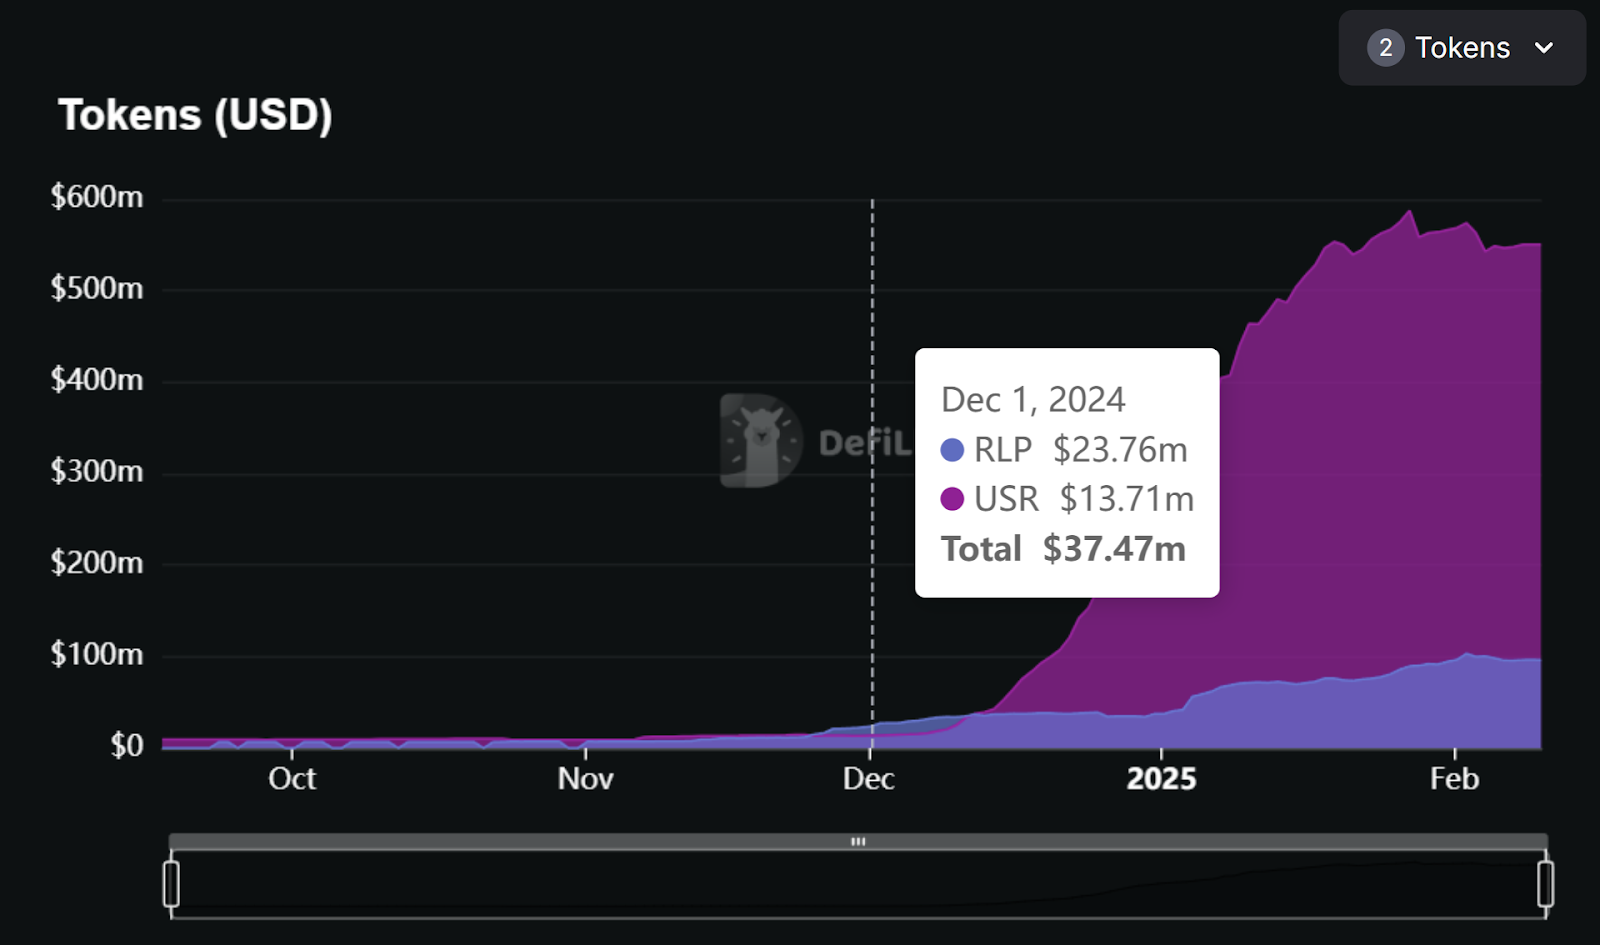Select the left range slider handle
The height and width of the screenshot is (945, 1600).
tap(171, 884)
